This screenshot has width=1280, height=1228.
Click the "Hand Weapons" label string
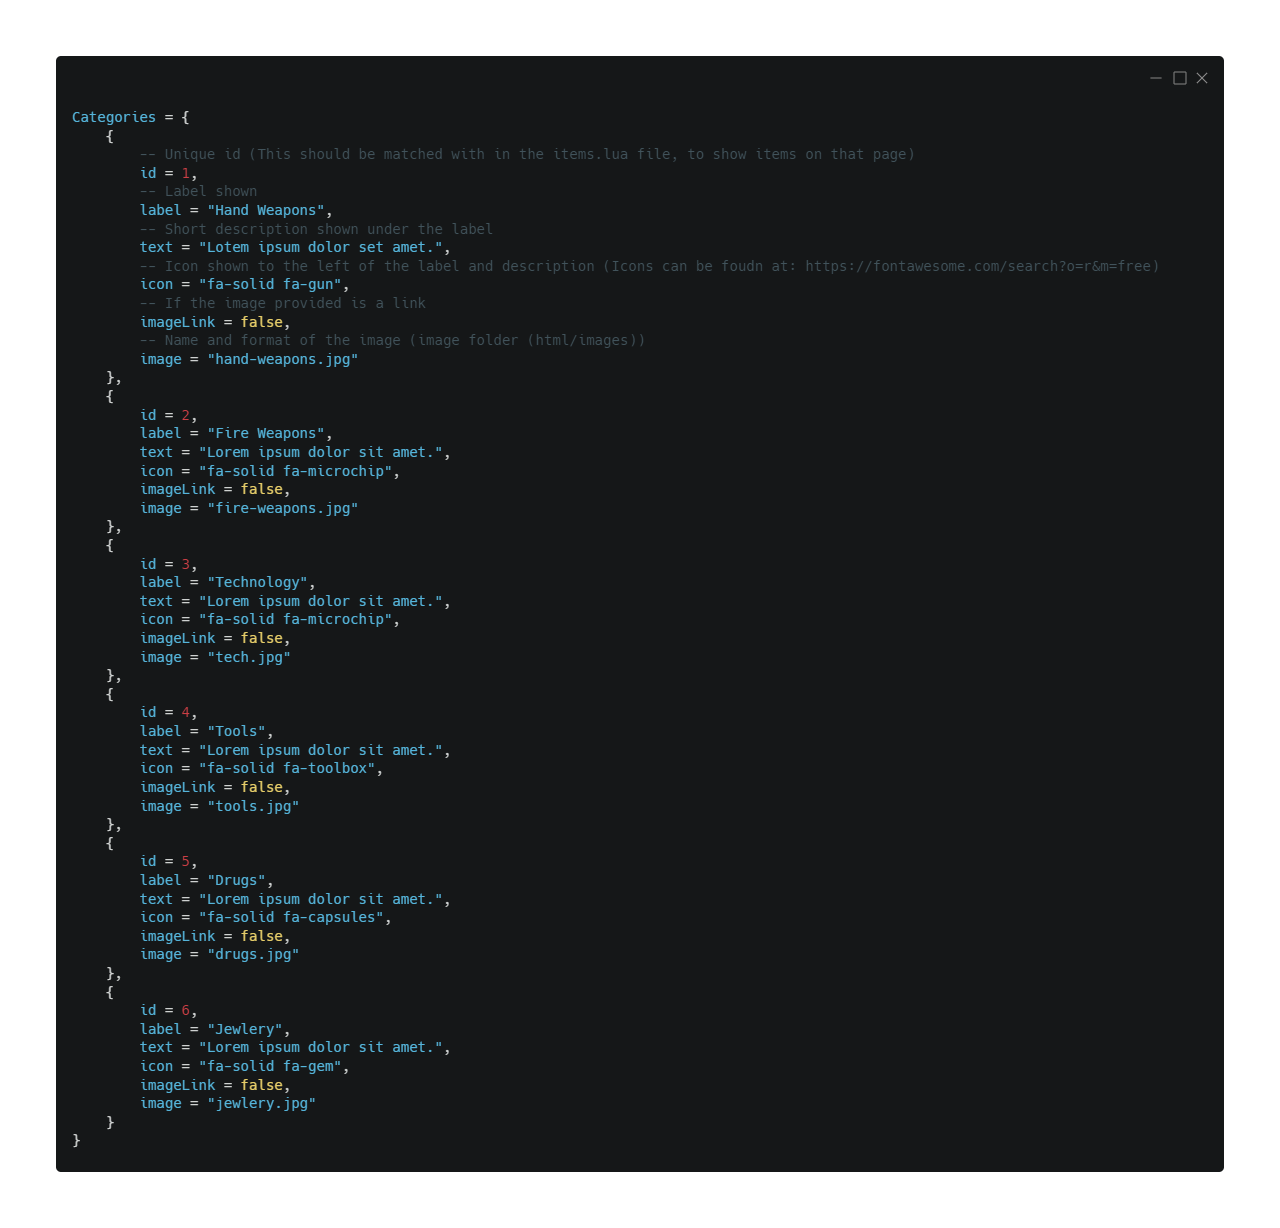266,210
